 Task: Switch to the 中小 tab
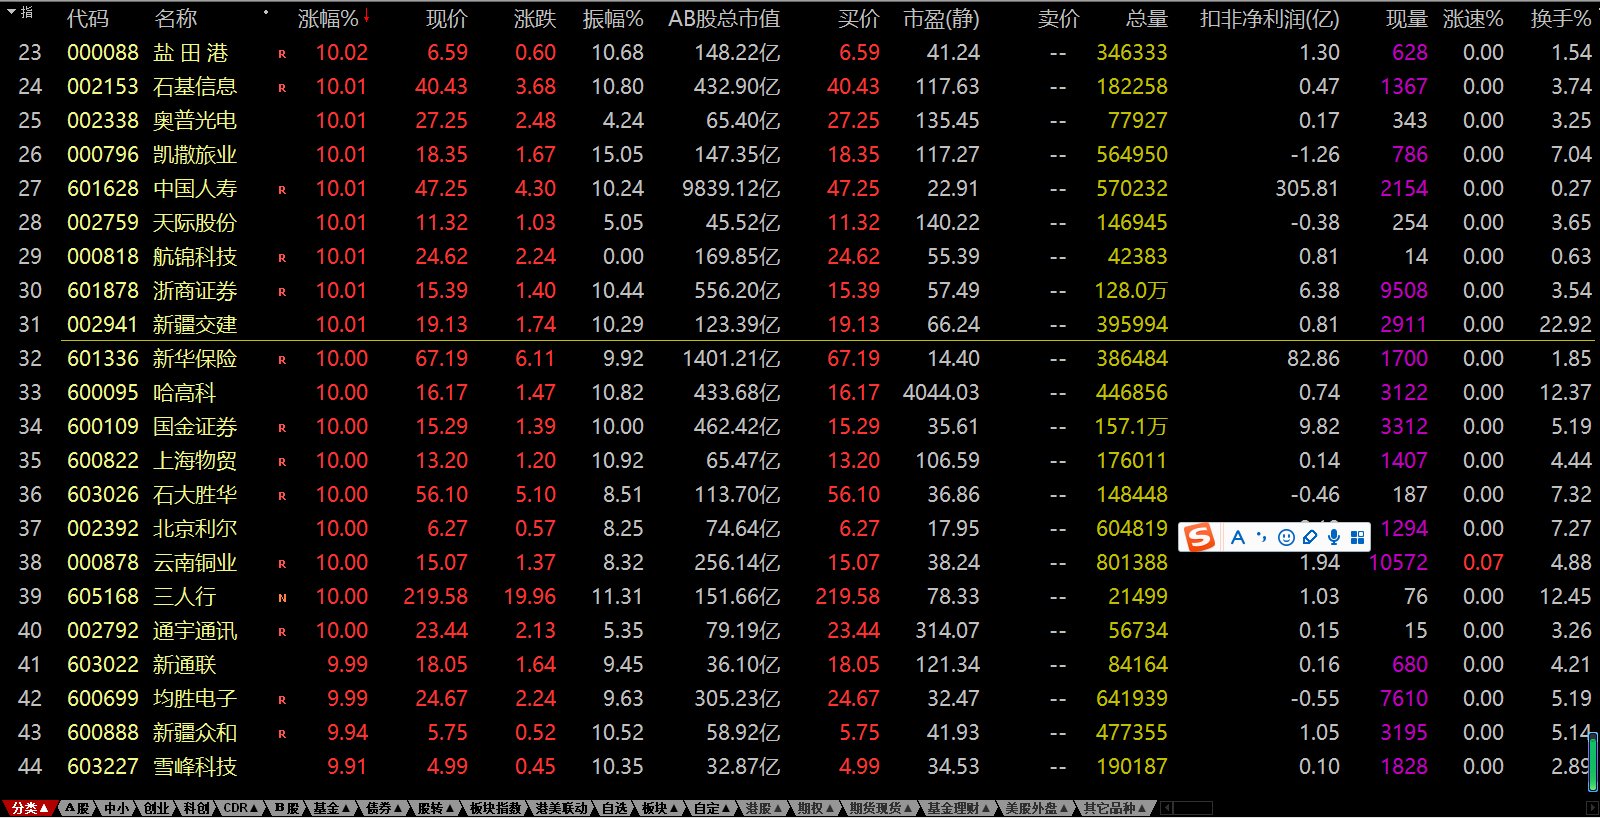tap(117, 808)
